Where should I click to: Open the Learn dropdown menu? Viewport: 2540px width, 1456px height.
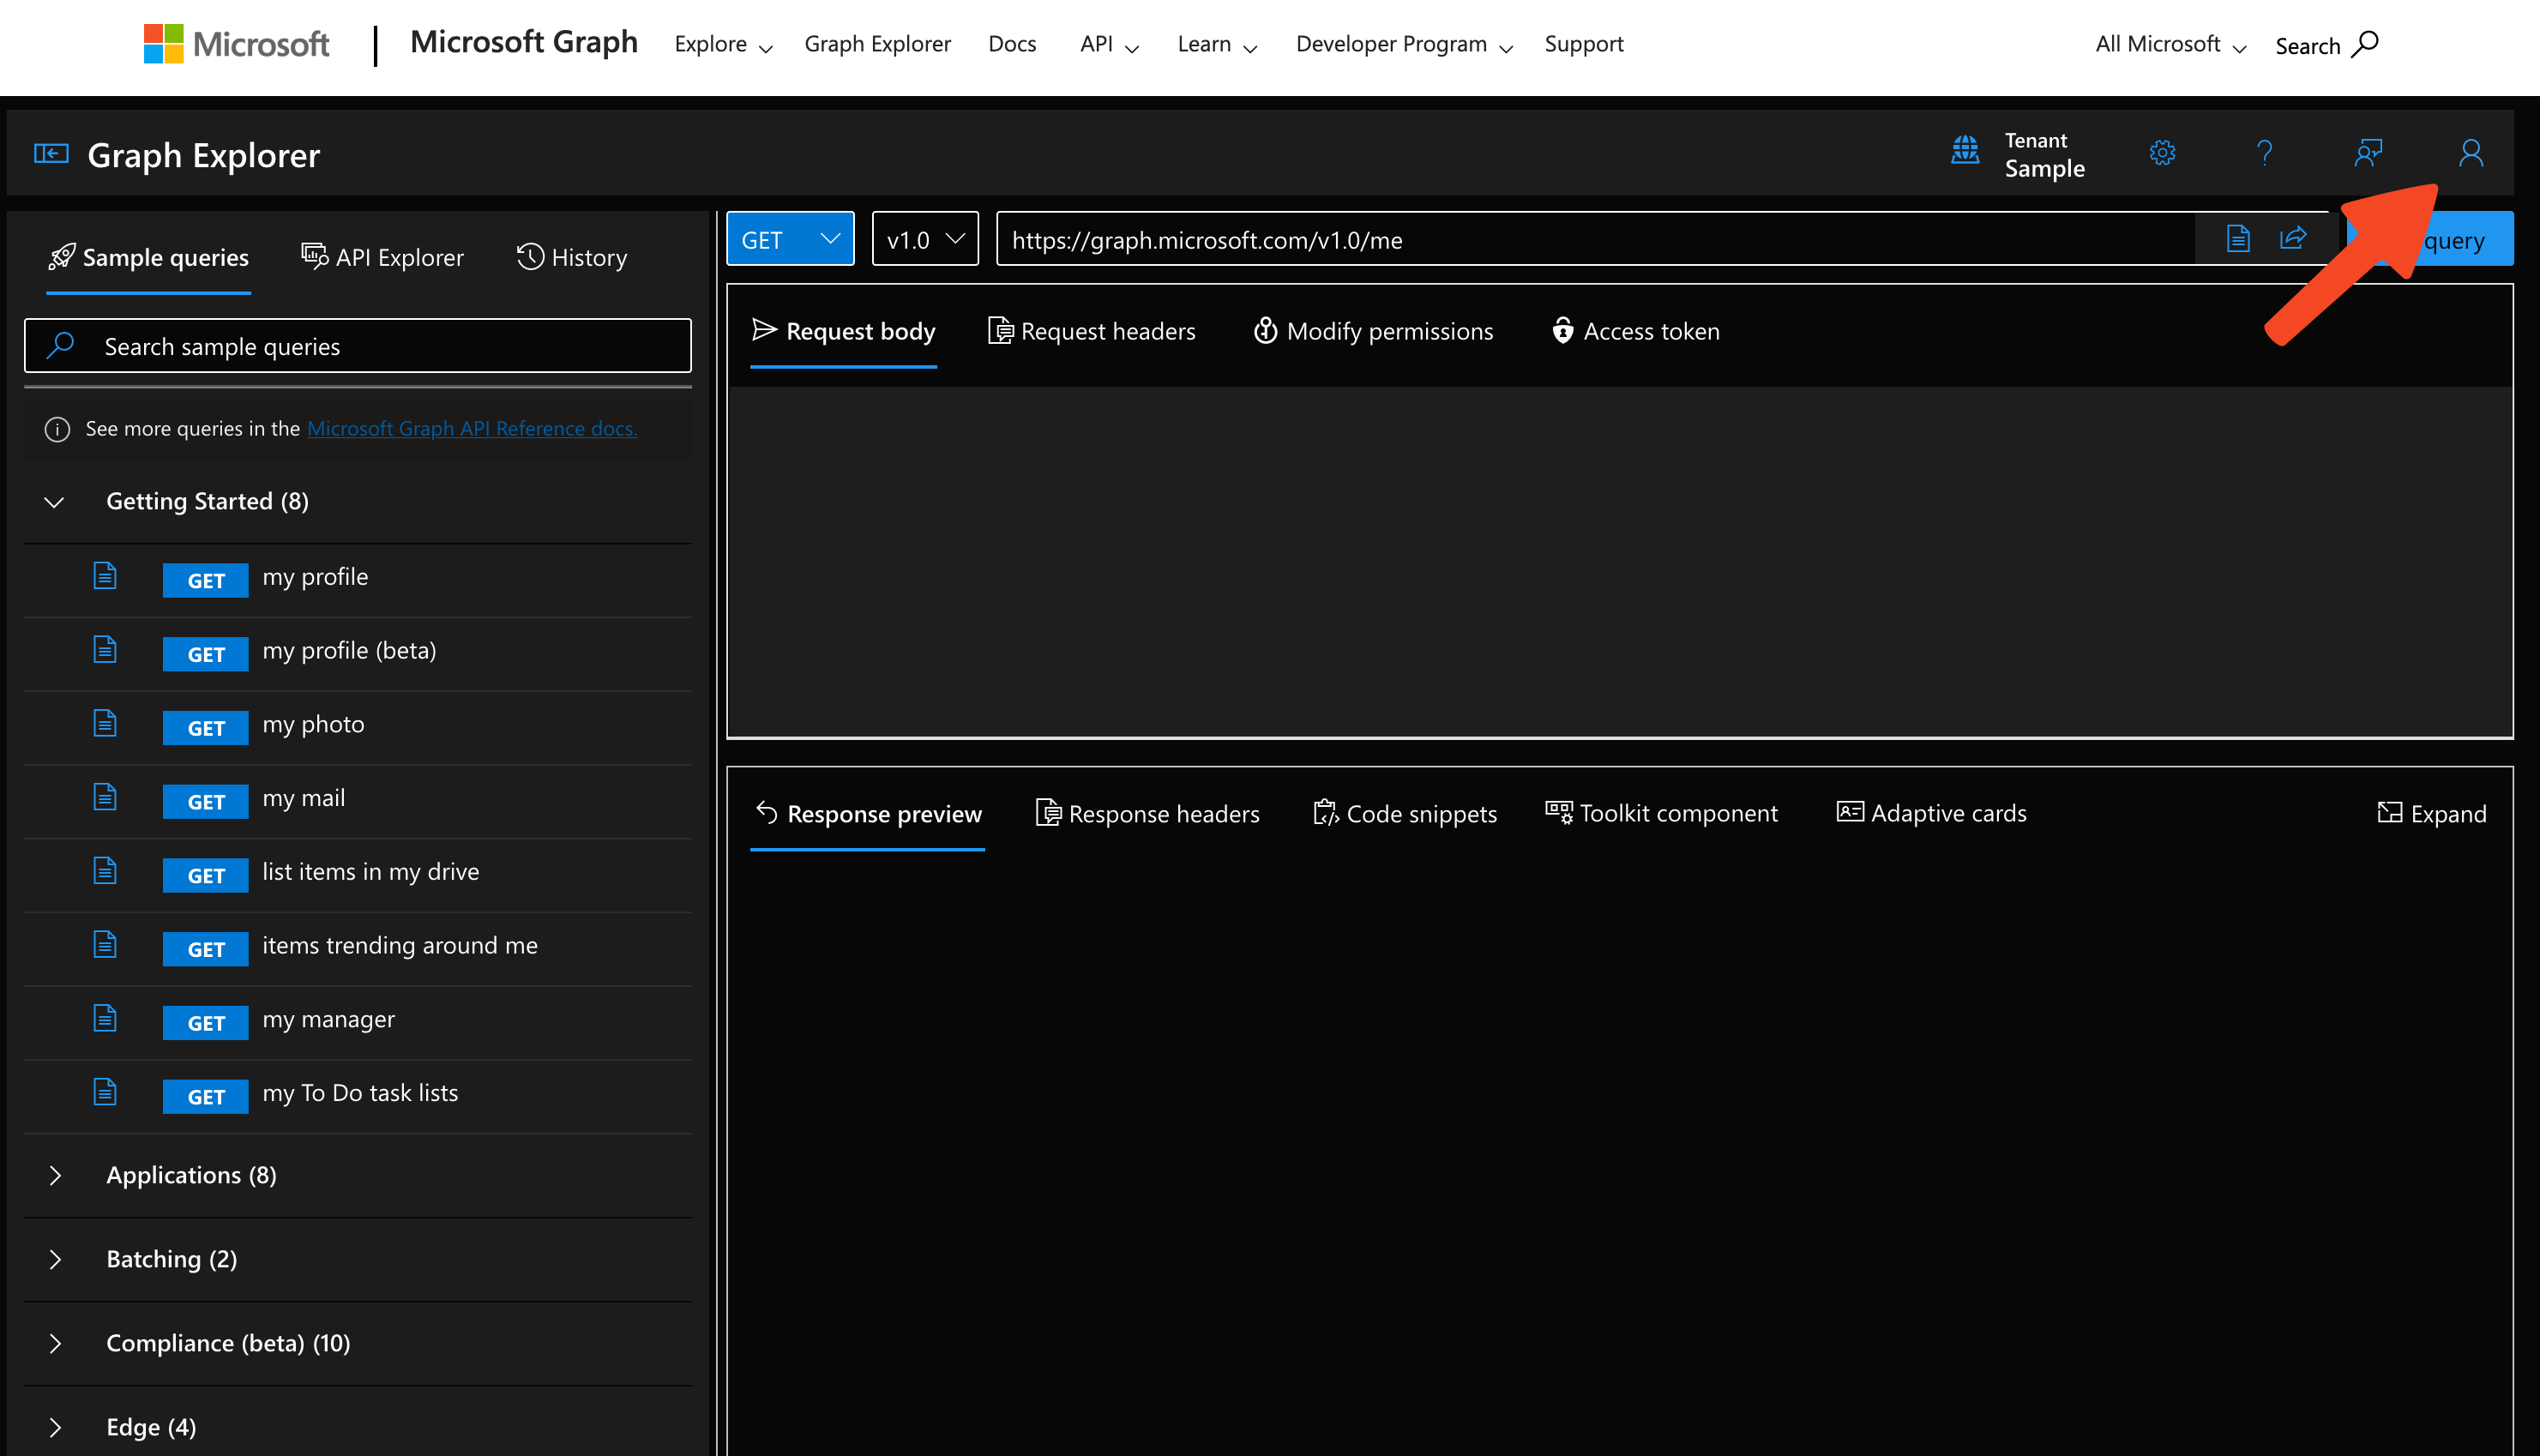click(x=1217, y=44)
